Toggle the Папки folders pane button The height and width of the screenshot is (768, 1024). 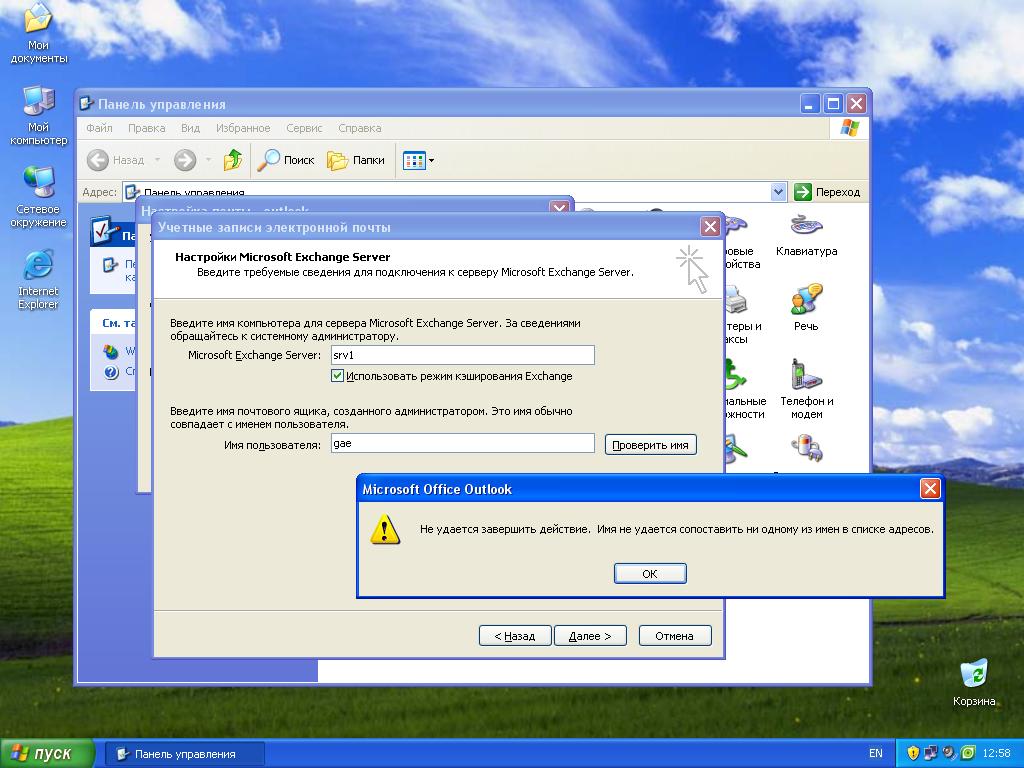[x=356, y=160]
